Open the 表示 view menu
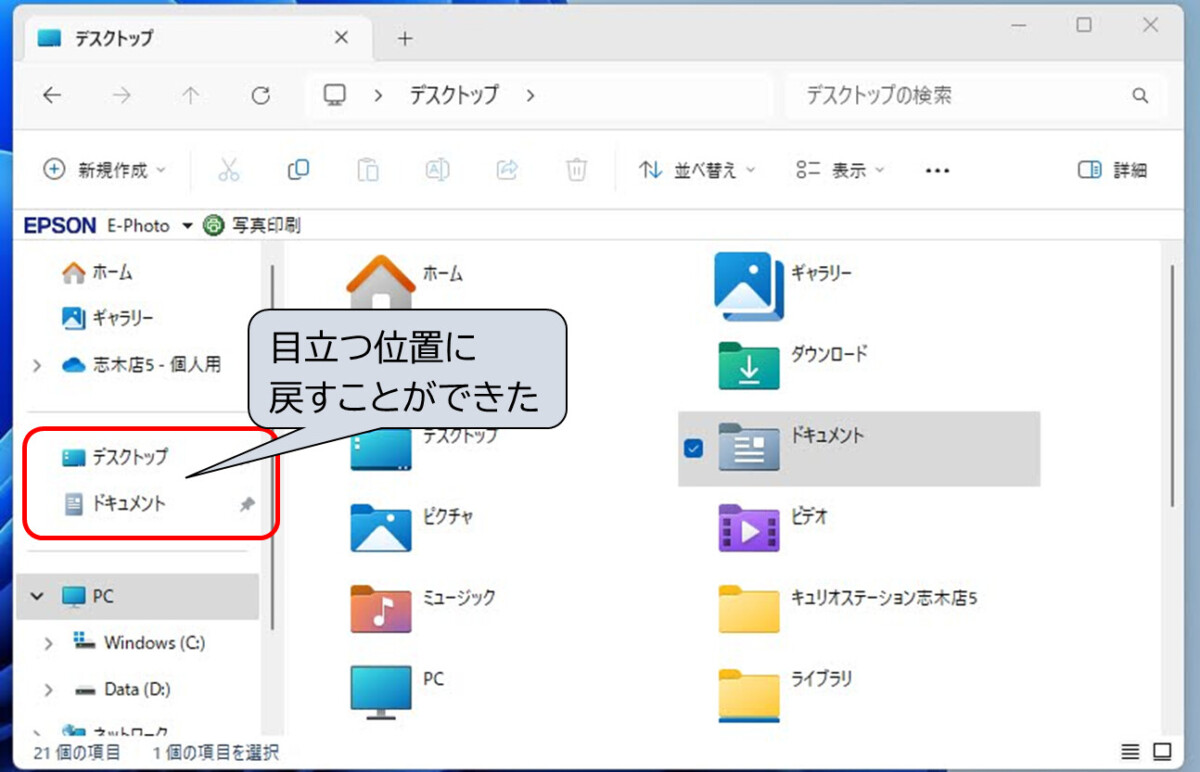1200x772 pixels. coord(840,170)
